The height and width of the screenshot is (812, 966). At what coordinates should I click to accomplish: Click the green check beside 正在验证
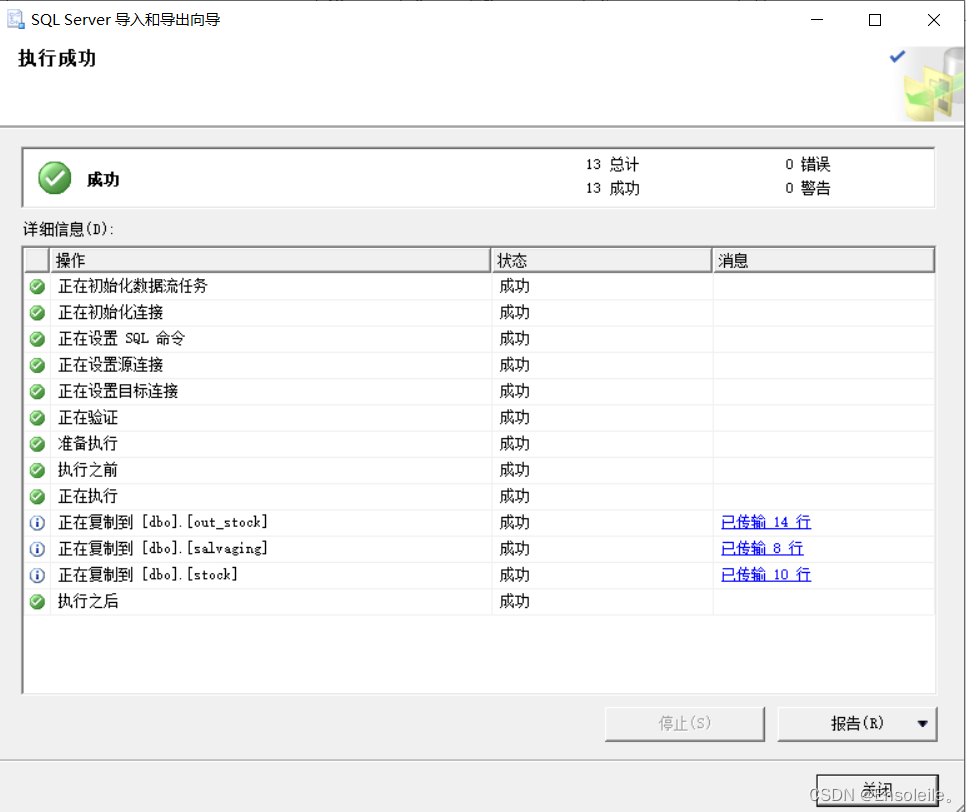coord(37,417)
